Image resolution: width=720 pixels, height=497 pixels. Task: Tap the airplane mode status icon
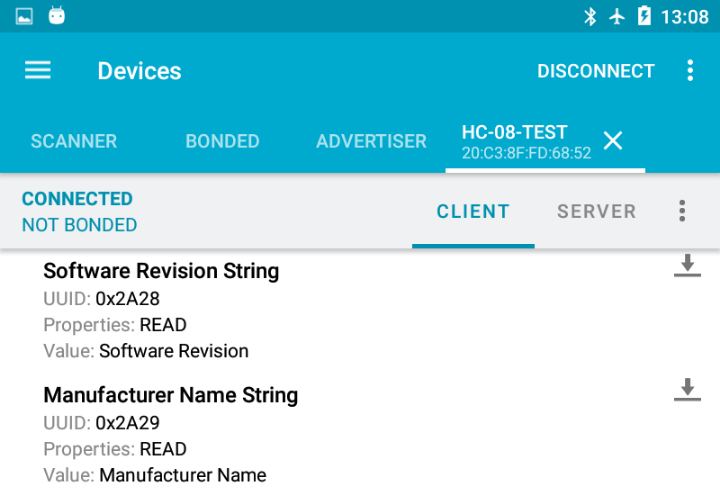(617, 16)
